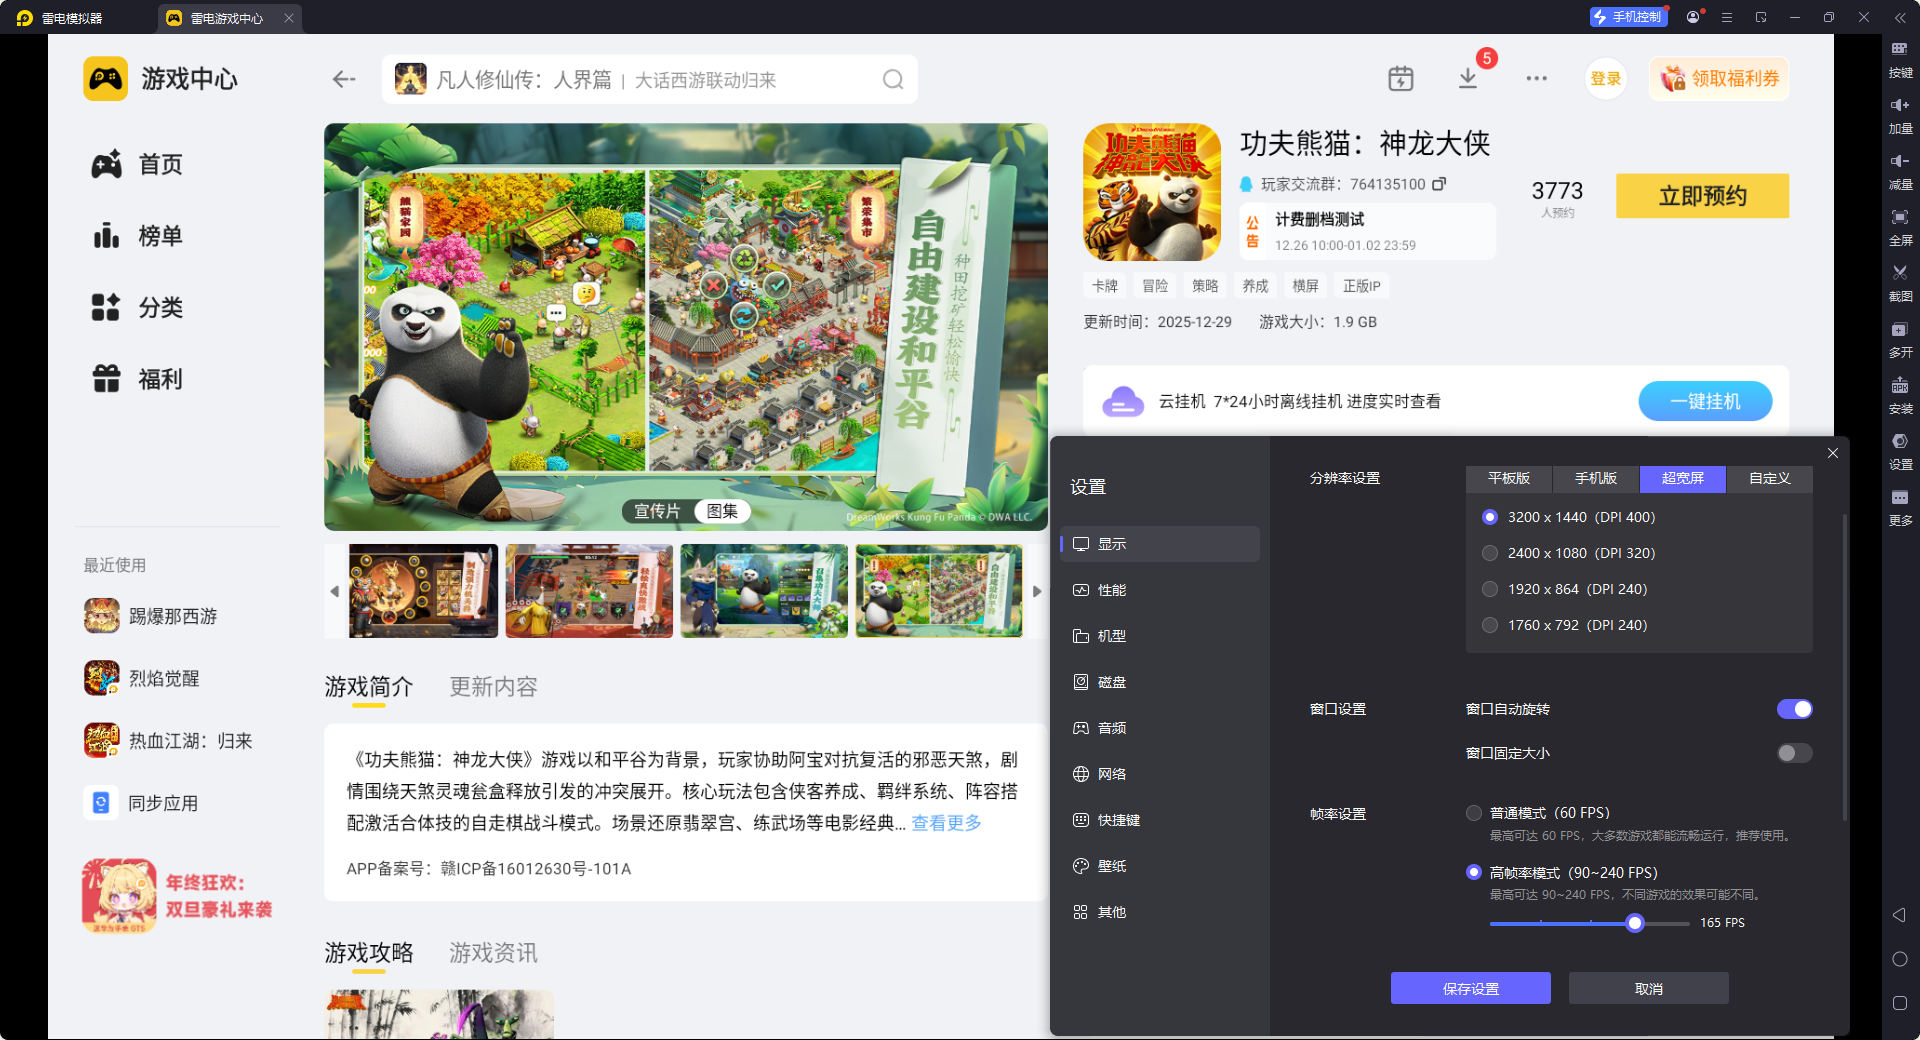Click the 保存设置 button
This screenshot has height=1040, width=1920.
click(x=1470, y=988)
